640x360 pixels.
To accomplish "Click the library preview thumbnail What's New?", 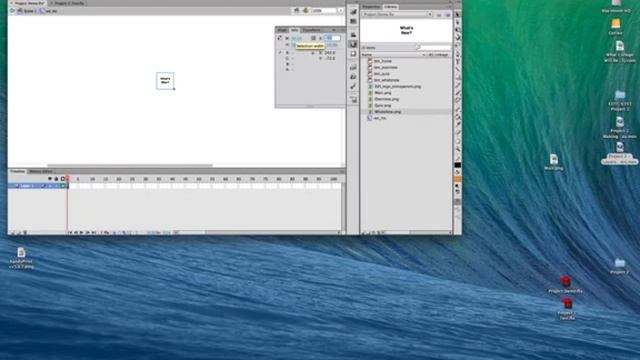I will tap(406, 31).
